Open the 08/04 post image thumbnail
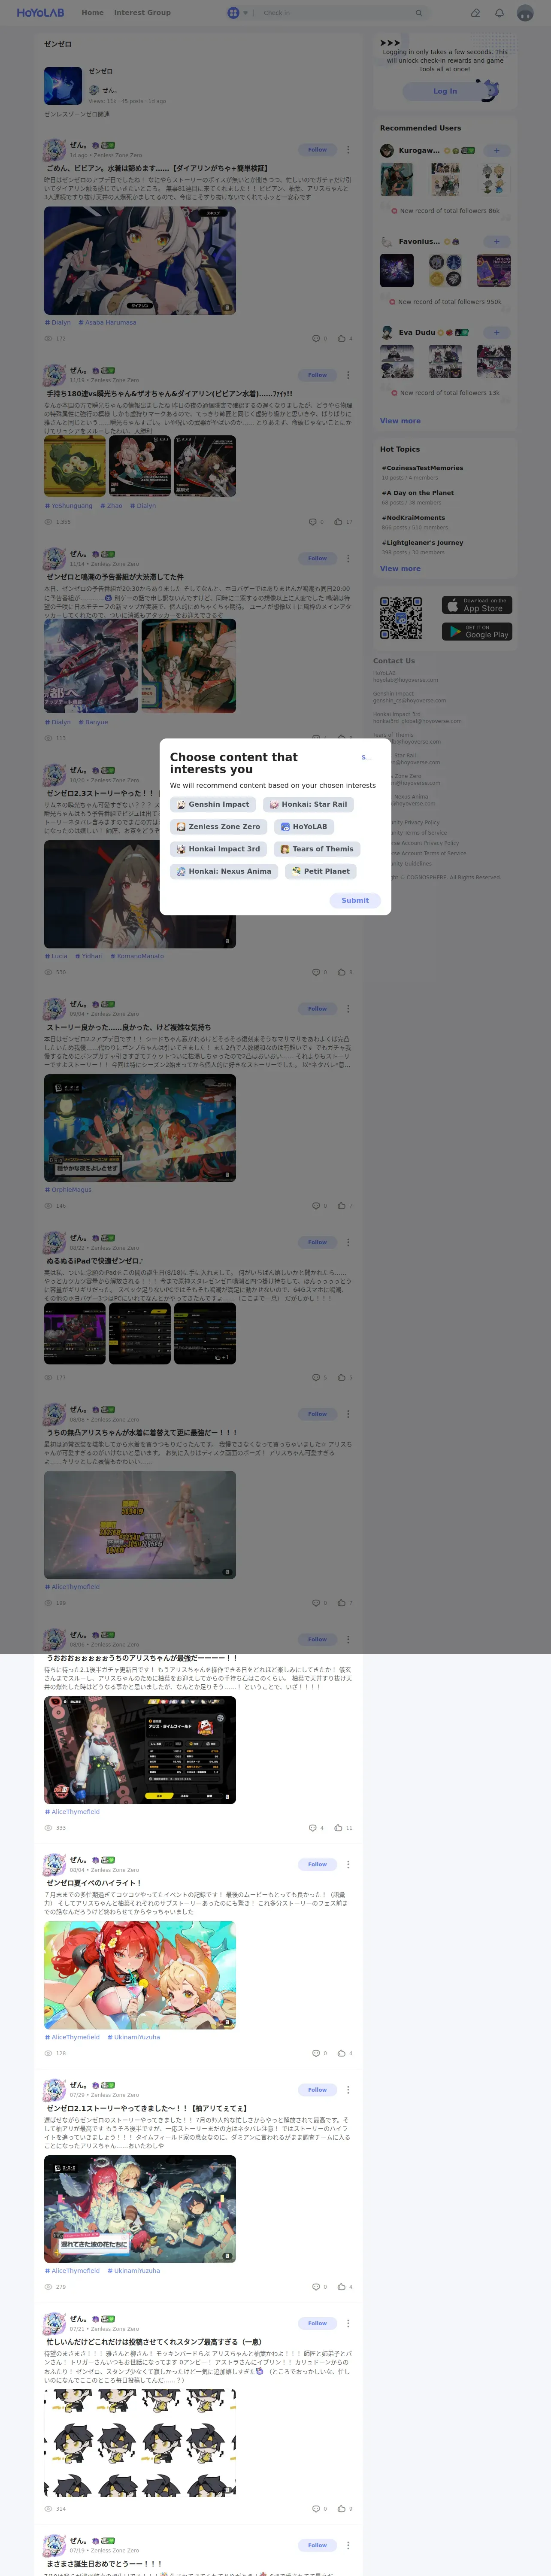This screenshot has width=551, height=2576. (140, 1975)
